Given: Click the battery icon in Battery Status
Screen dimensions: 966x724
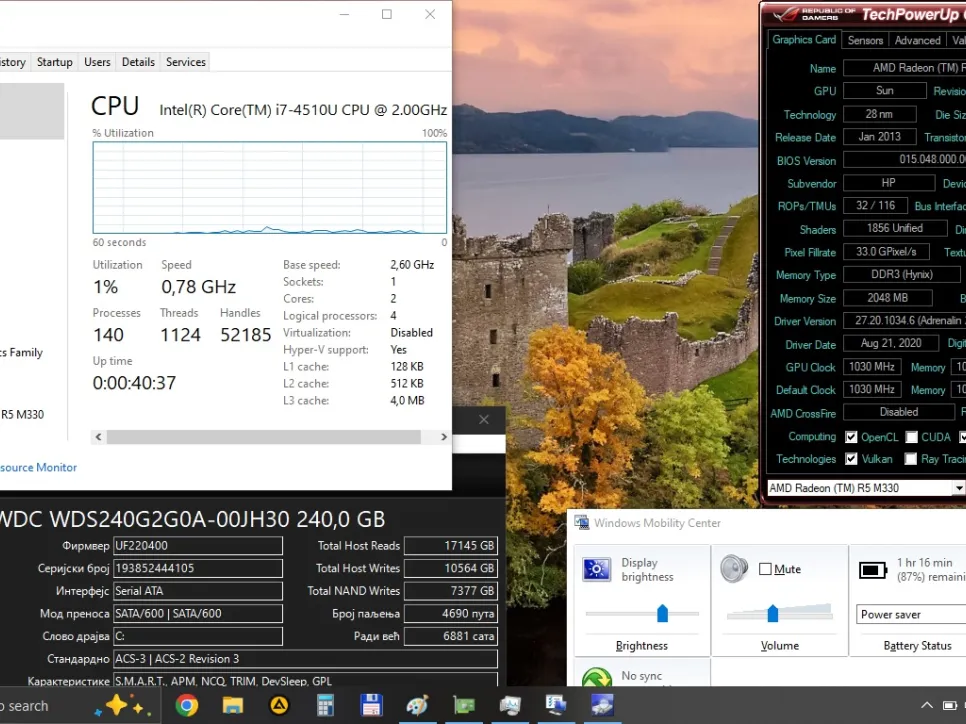Looking at the screenshot, I should click(x=872, y=570).
